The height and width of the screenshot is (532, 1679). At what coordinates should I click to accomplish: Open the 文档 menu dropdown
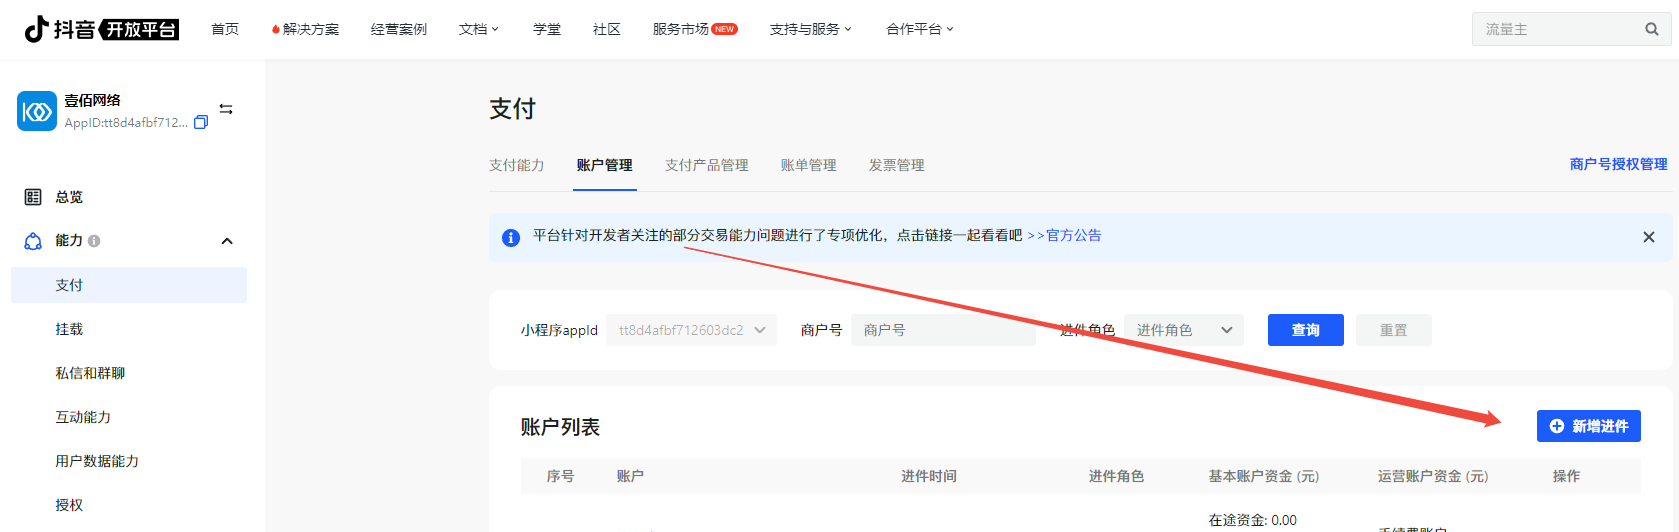click(x=478, y=29)
